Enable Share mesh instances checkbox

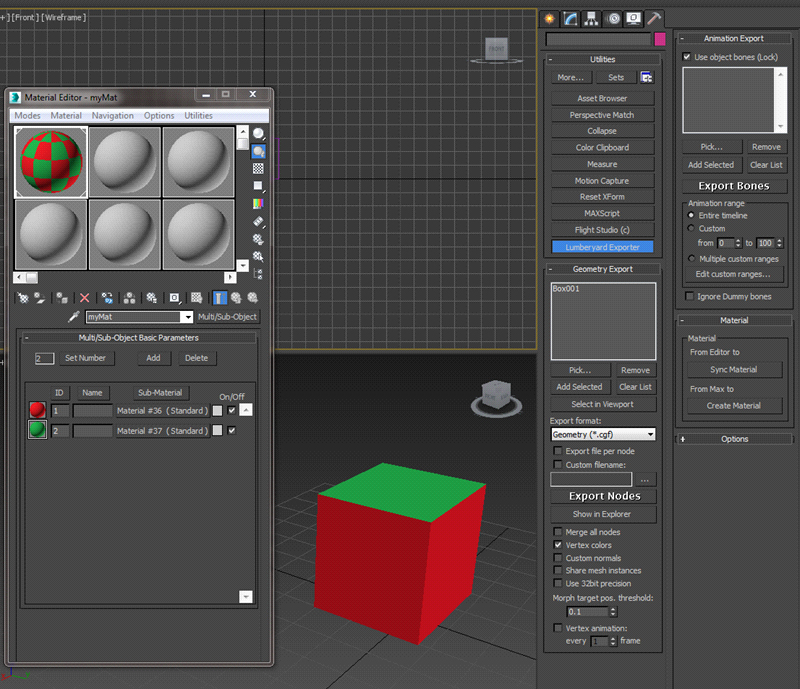(558, 571)
